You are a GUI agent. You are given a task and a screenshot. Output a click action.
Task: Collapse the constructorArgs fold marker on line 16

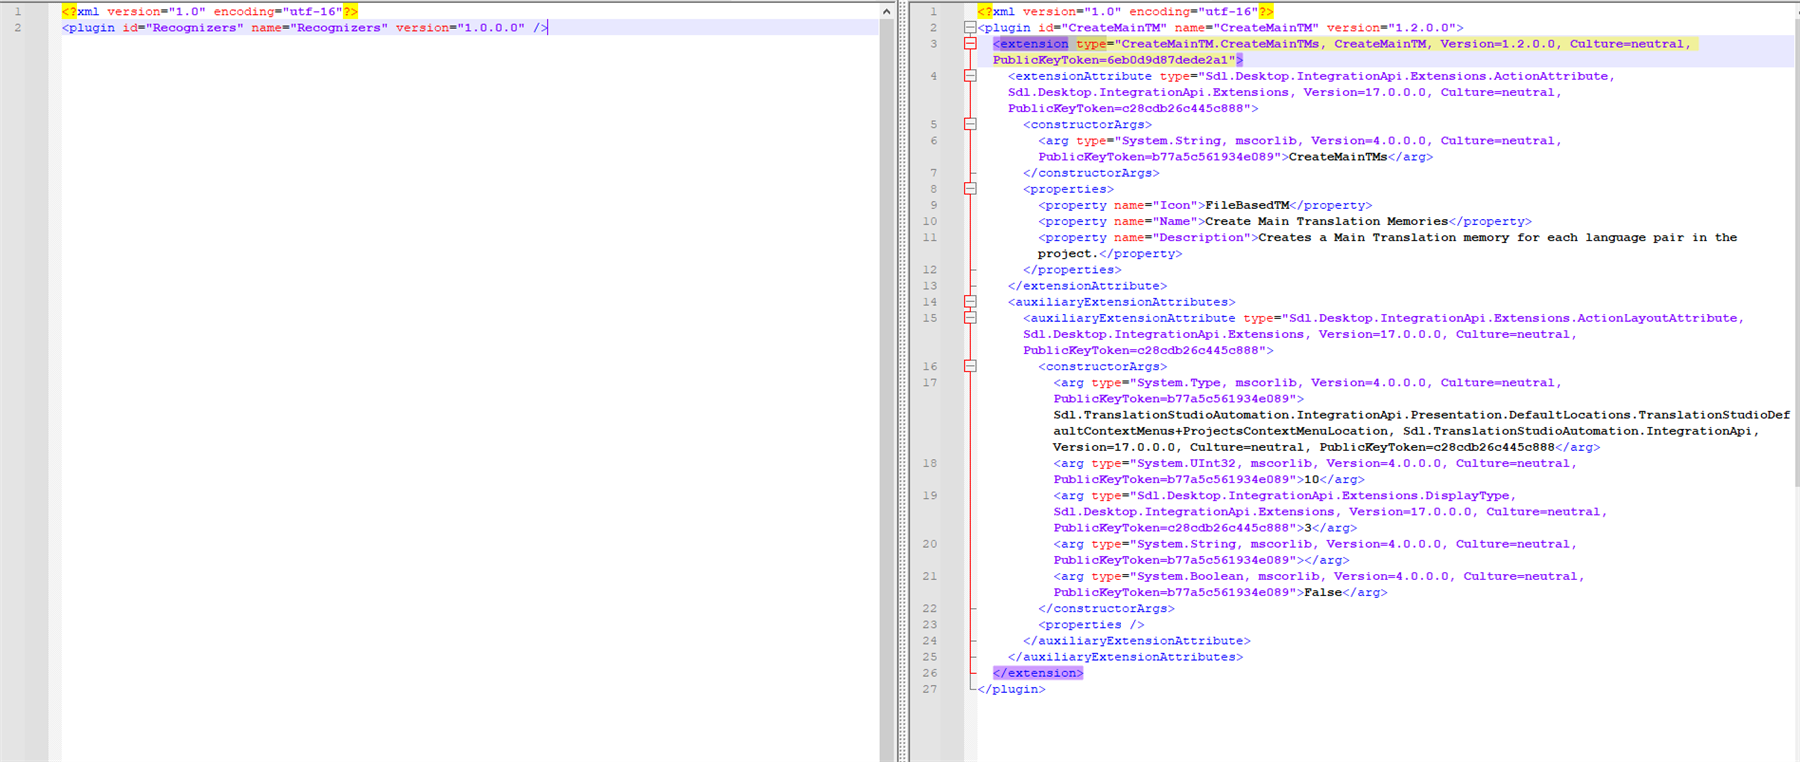pyautogui.click(x=970, y=366)
